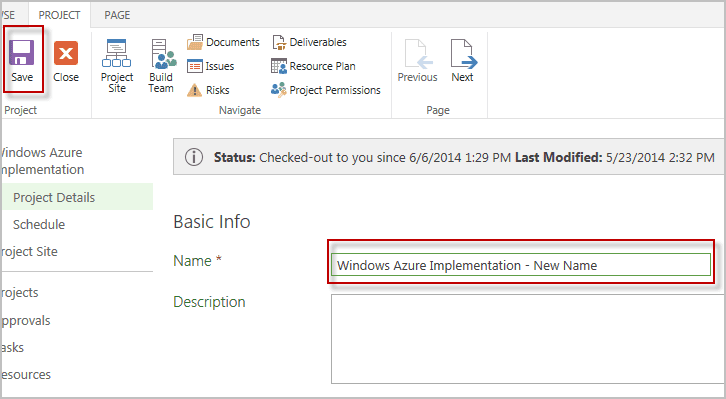Open Project Site sidebar link

pyautogui.click(x=29, y=251)
